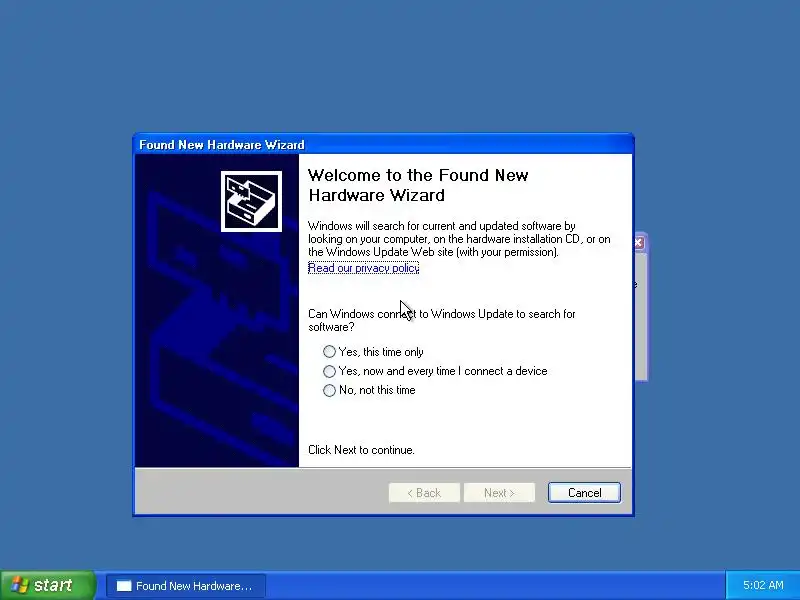Click the grayed-out Back button

coord(424,492)
